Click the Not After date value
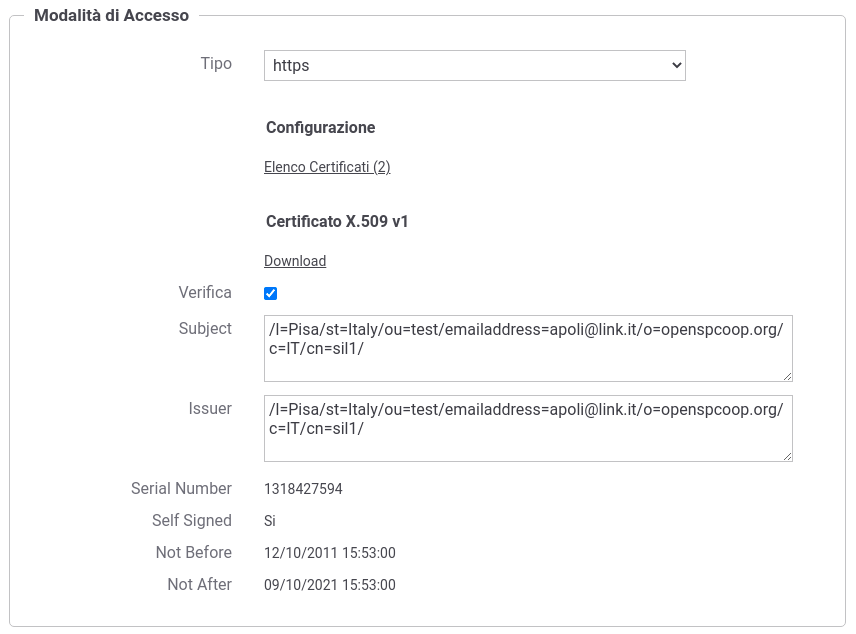 pos(330,585)
